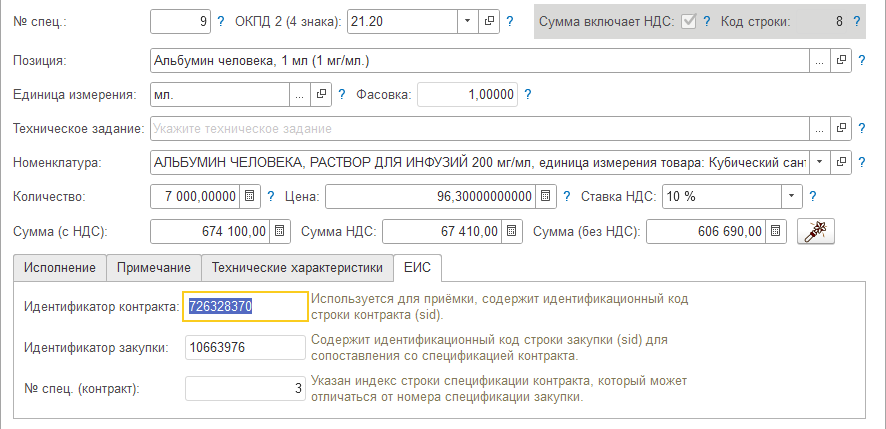The image size is (886, 429).
Task: Open Номенклатура record icon
Action: (x=841, y=162)
